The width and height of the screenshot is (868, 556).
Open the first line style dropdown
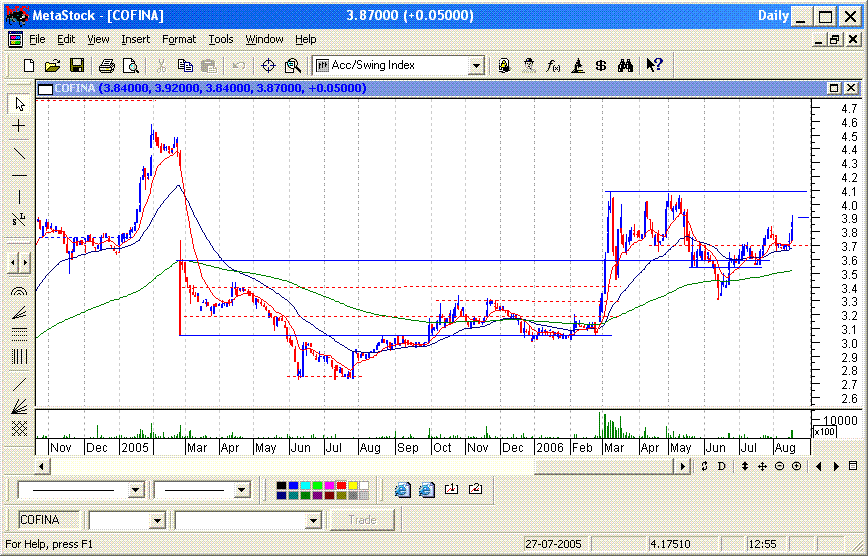(x=136, y=490)
